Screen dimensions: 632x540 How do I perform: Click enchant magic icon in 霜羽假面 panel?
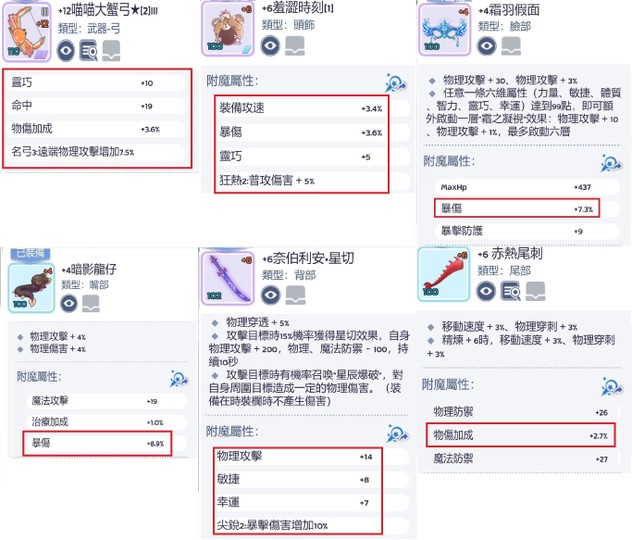[611, 163]
